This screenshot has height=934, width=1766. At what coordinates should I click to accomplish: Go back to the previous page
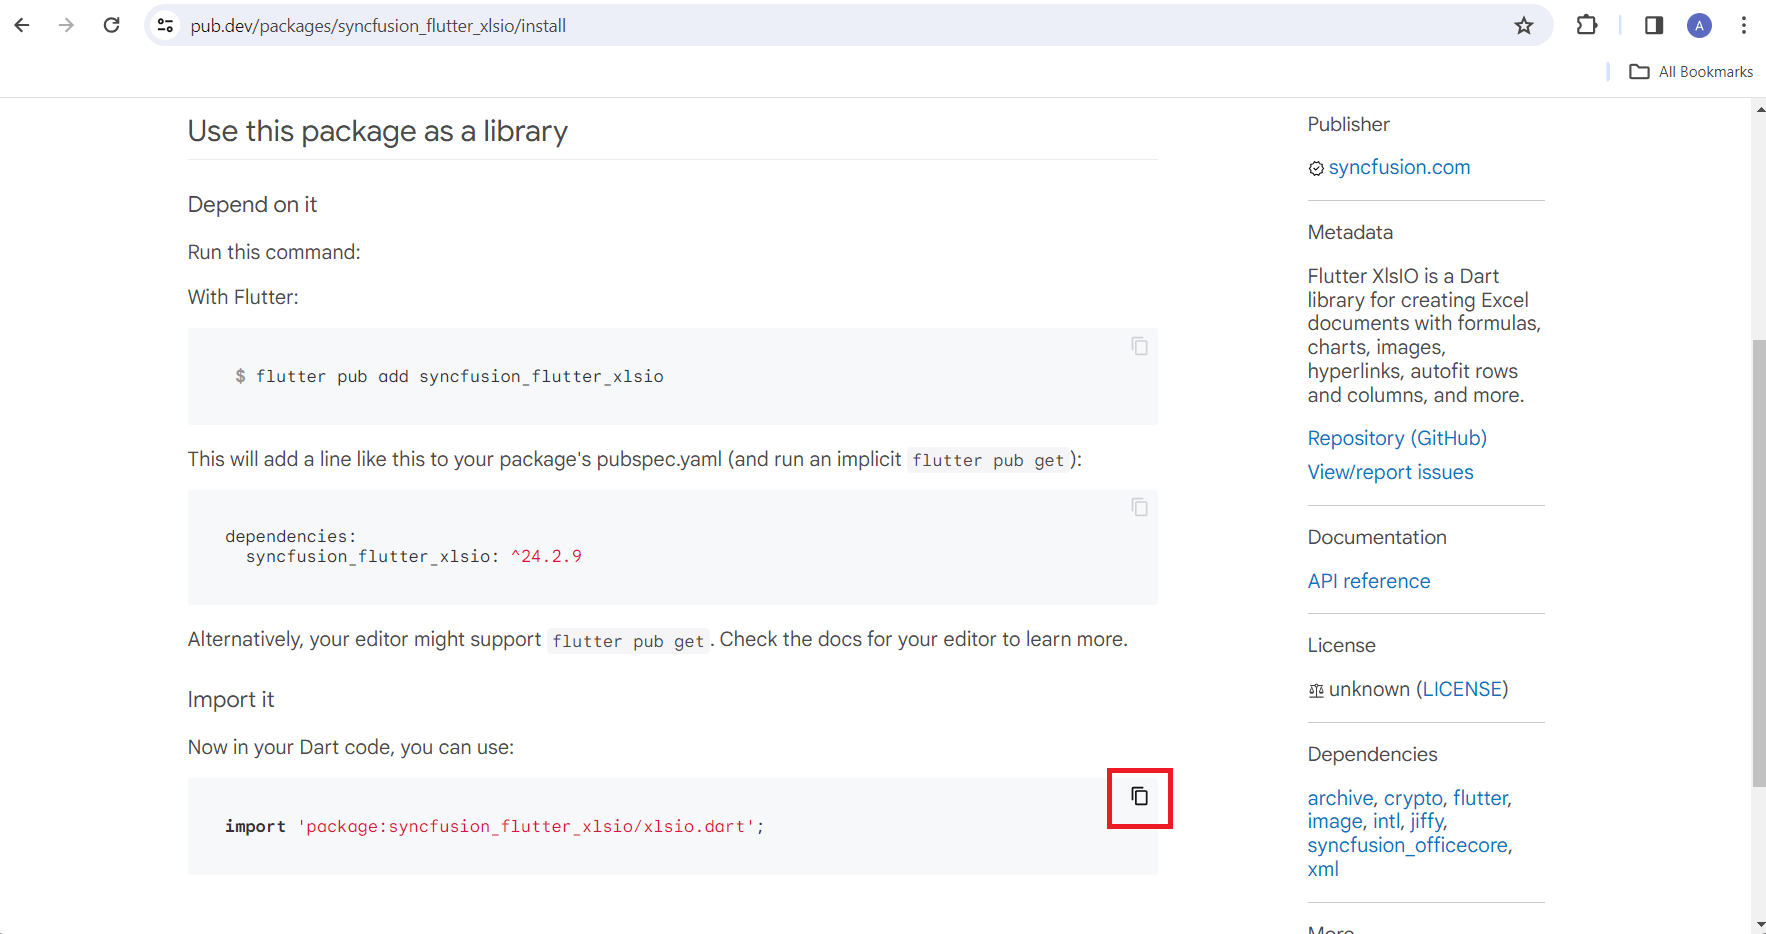pyautogui.click(x=22, y=26)
